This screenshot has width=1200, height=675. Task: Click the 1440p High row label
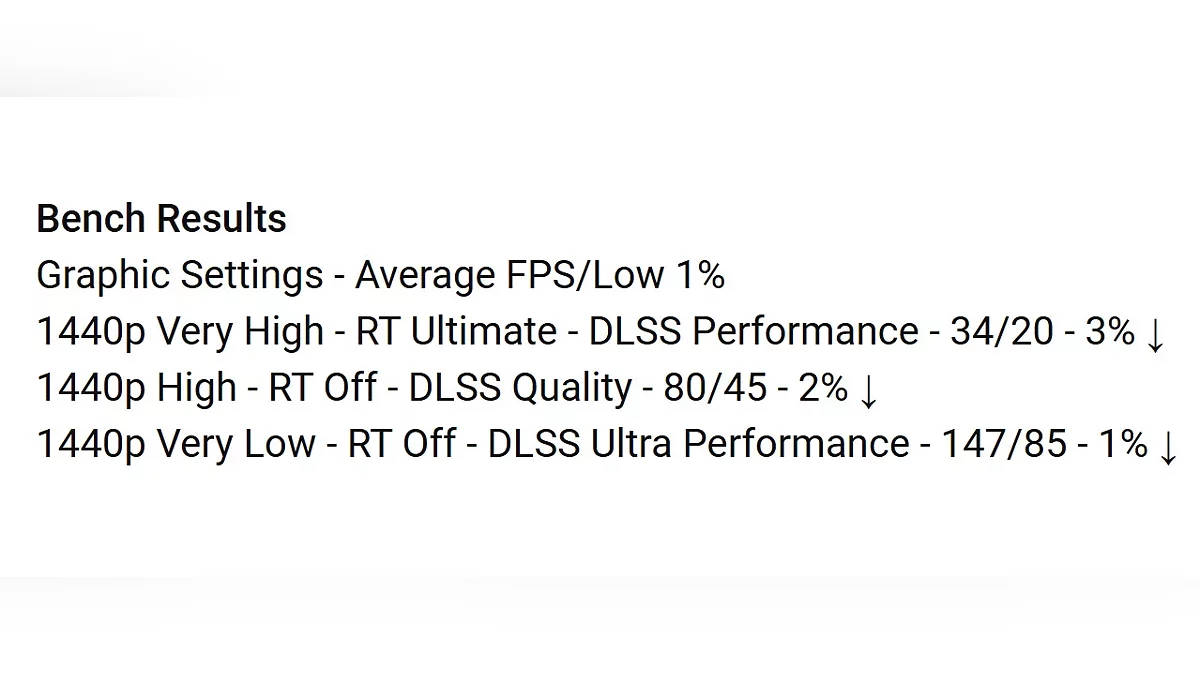(136, 388)
